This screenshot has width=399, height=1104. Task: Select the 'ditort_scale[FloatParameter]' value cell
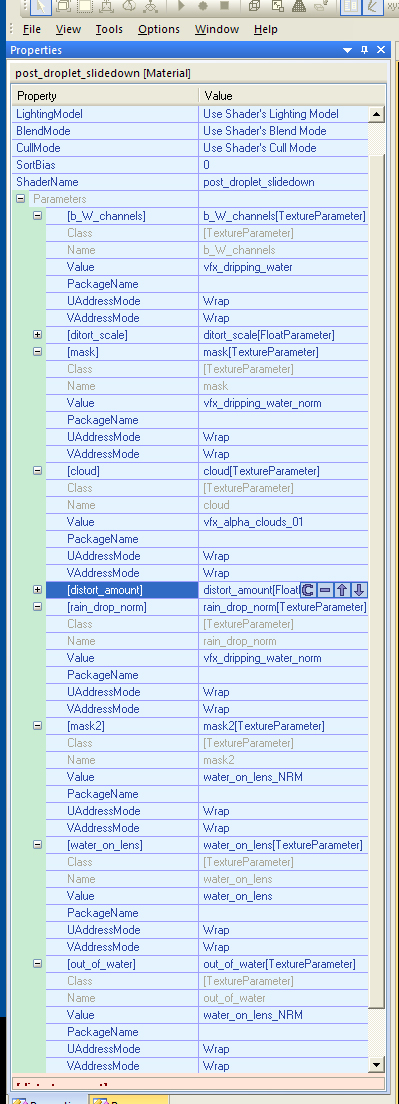[x=284, y=335]
